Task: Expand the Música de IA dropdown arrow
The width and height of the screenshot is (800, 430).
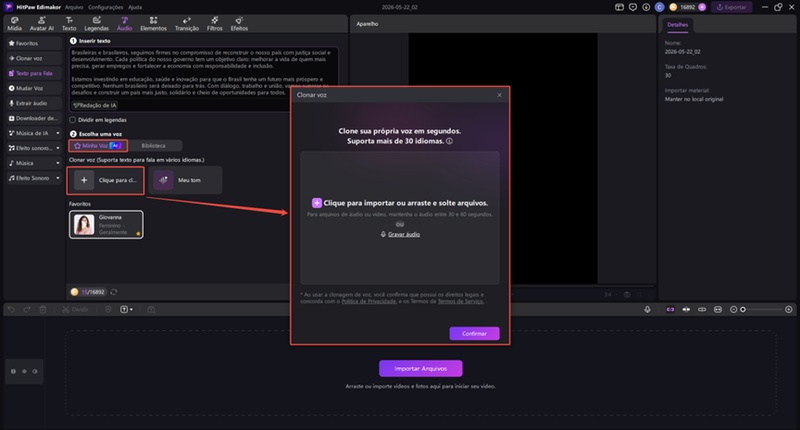Action: click(x=58, y=133)
